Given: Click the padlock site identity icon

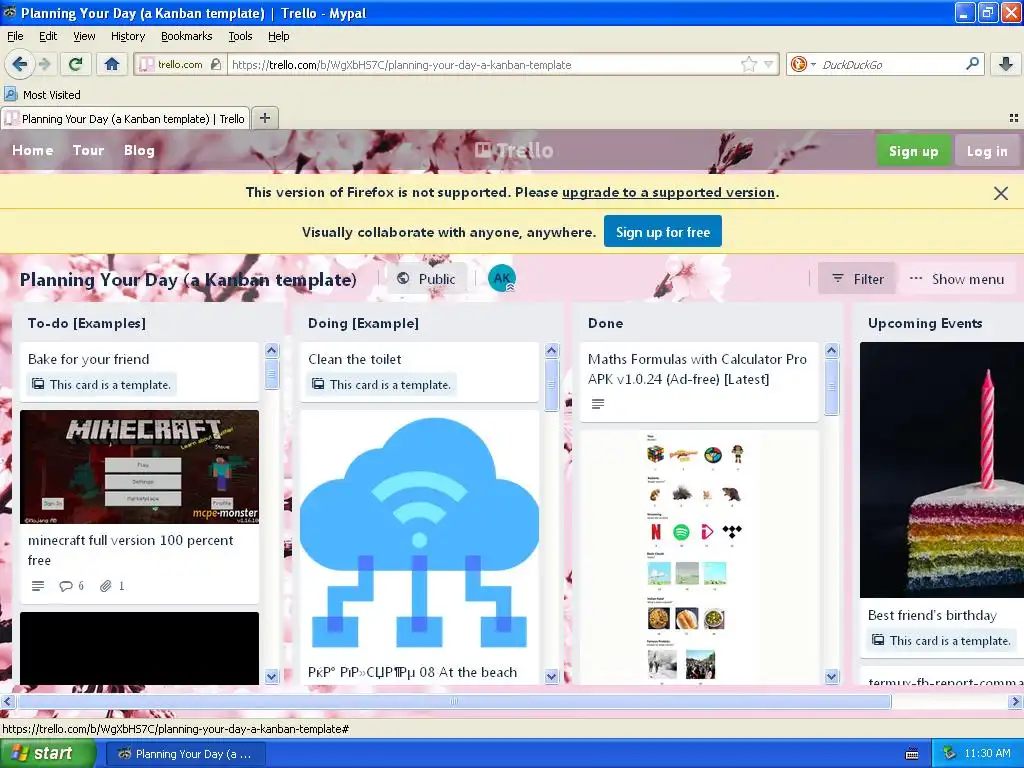Looking at the screenshot, I should pyautogui.click(x=216, y=64).
